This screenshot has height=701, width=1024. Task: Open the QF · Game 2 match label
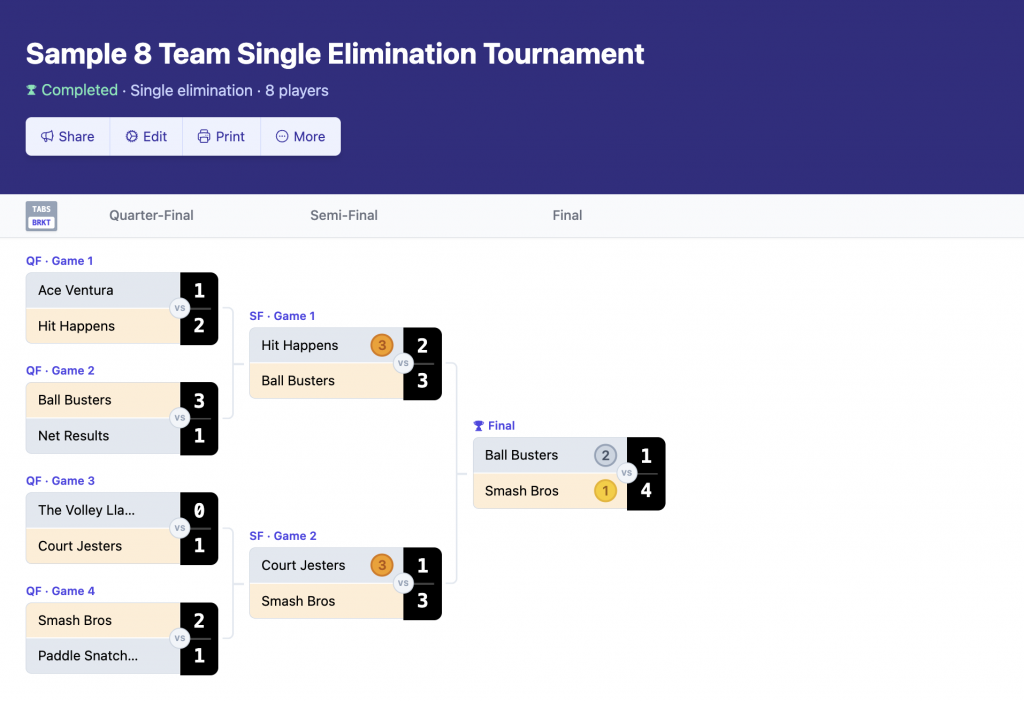pyautogui.click(x=60, y=371)
